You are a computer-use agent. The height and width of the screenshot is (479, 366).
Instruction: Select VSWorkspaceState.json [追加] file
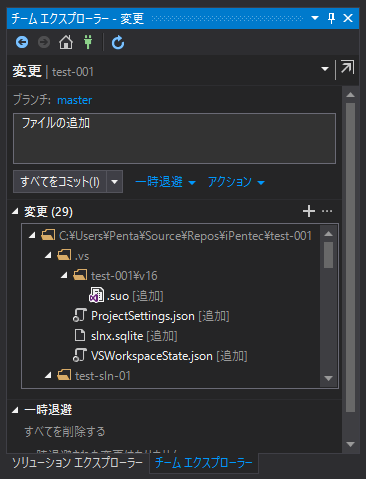point(160,356)
